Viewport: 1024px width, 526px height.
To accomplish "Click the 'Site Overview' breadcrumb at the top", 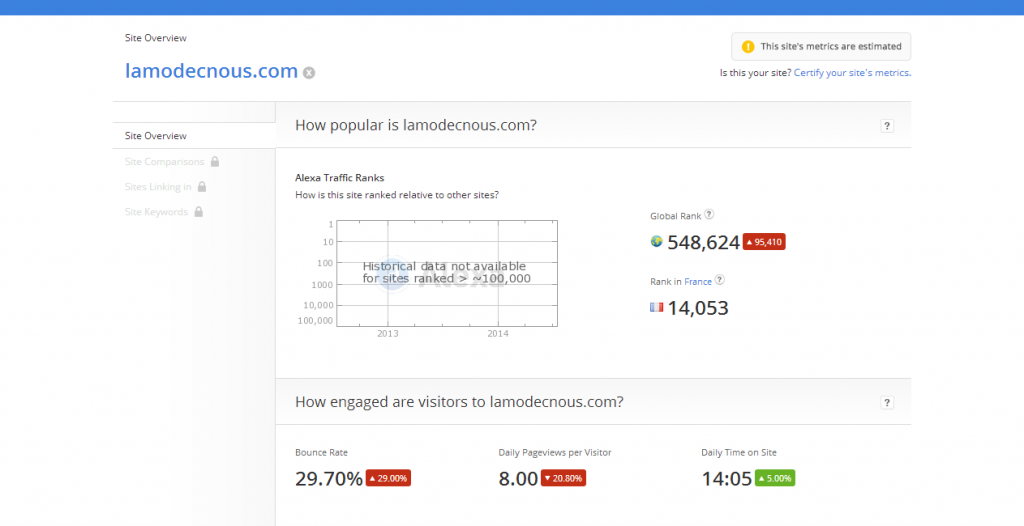I will 155,38.
